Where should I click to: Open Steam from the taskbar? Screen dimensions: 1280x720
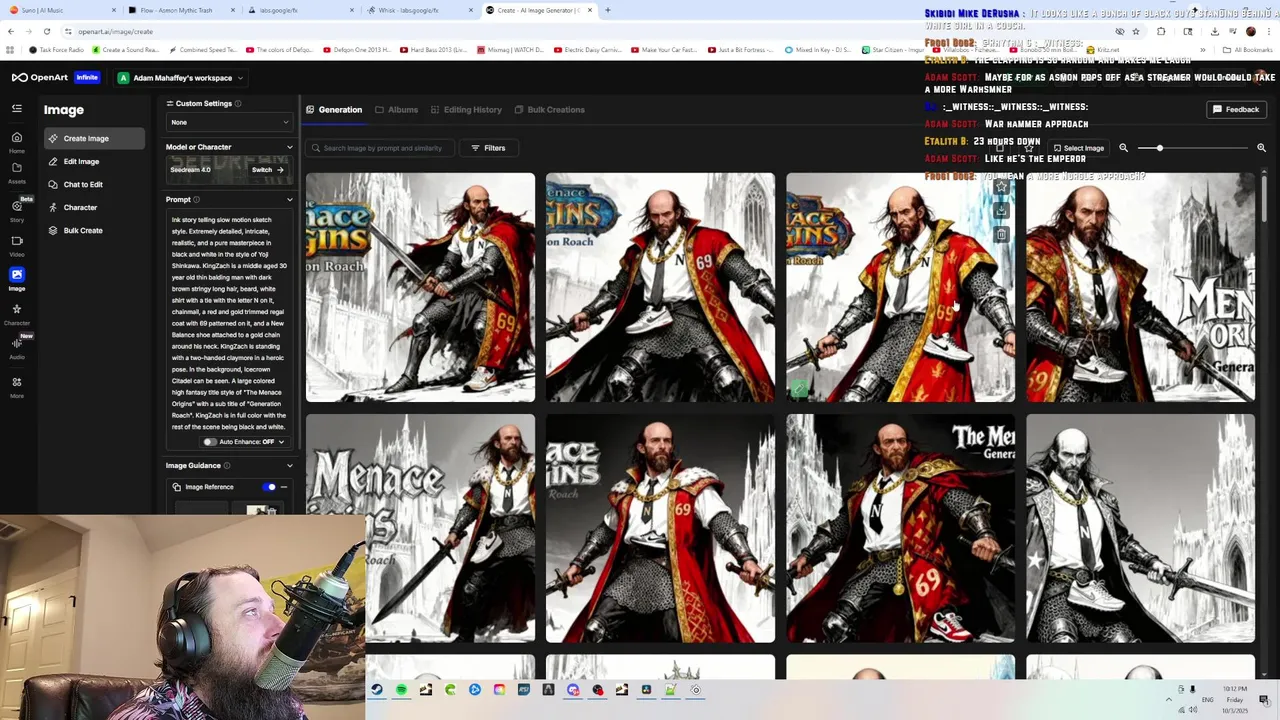377,690
